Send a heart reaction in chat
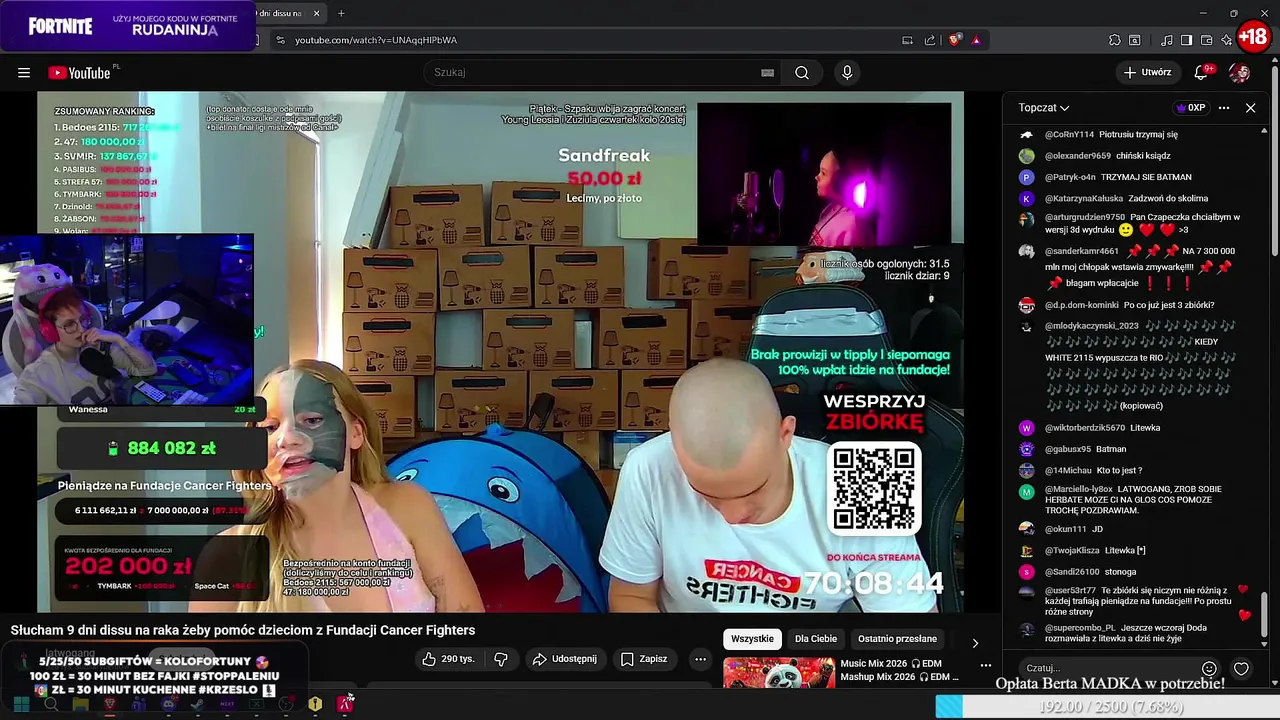Image resolution: width=1280 pixels, height=720 pixels. [x=1241, y=668]
